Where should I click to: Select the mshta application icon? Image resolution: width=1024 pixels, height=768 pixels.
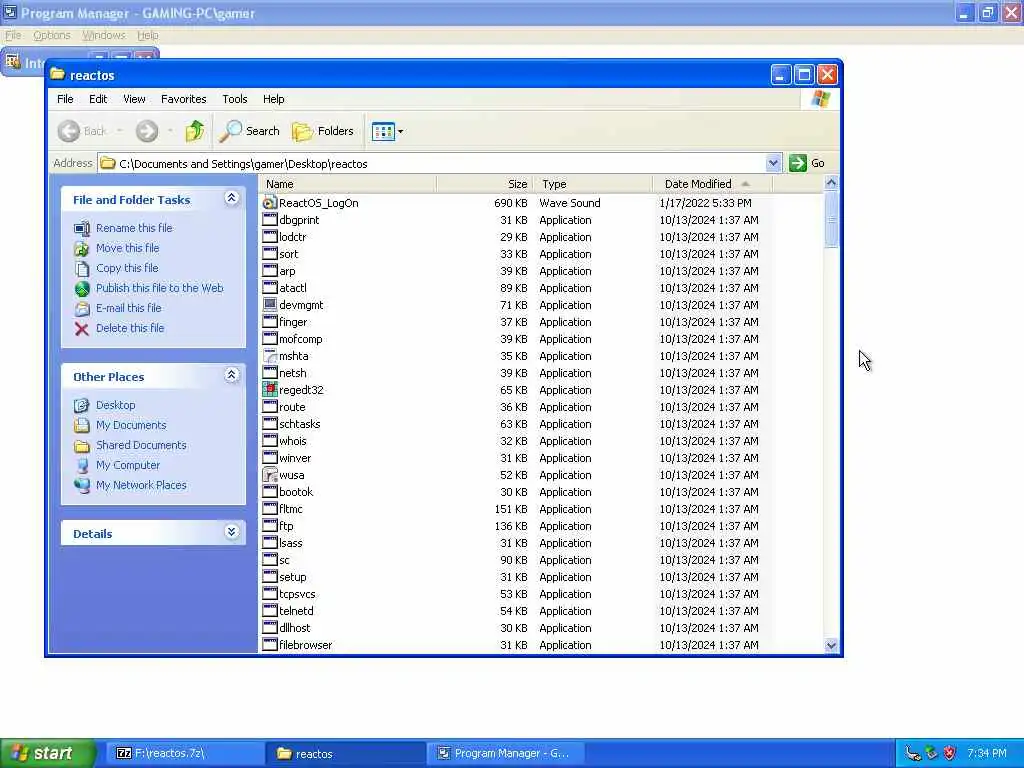(x=270, y=356)
